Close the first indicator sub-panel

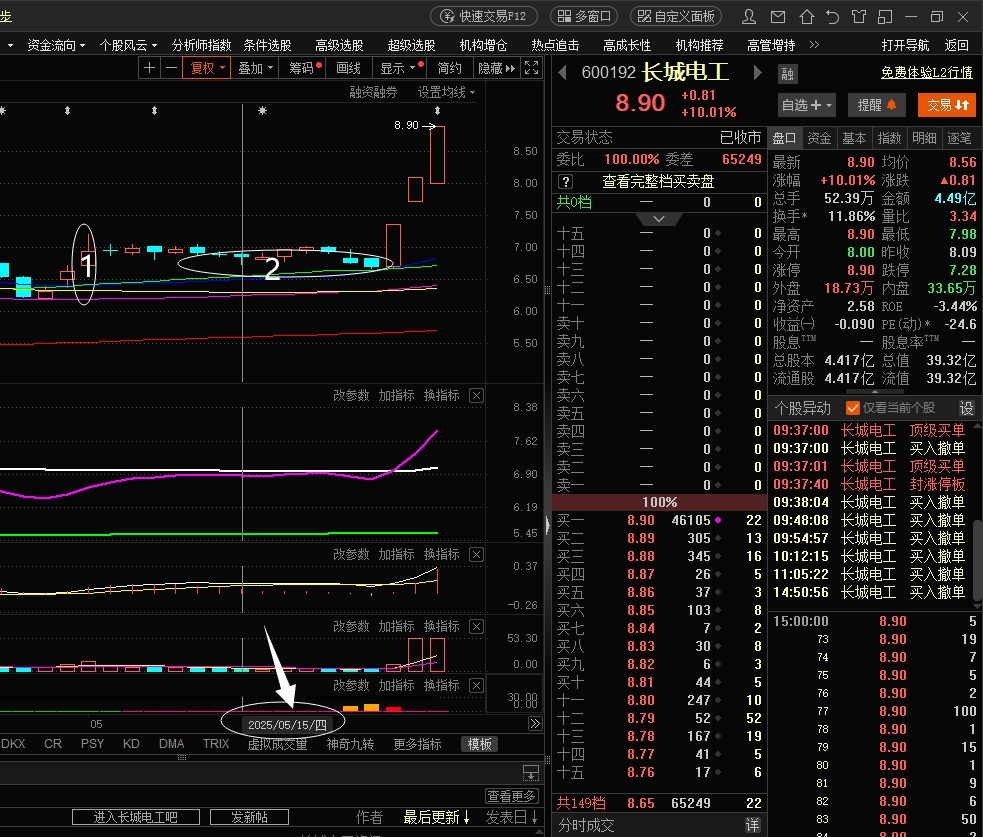point(476,396)
